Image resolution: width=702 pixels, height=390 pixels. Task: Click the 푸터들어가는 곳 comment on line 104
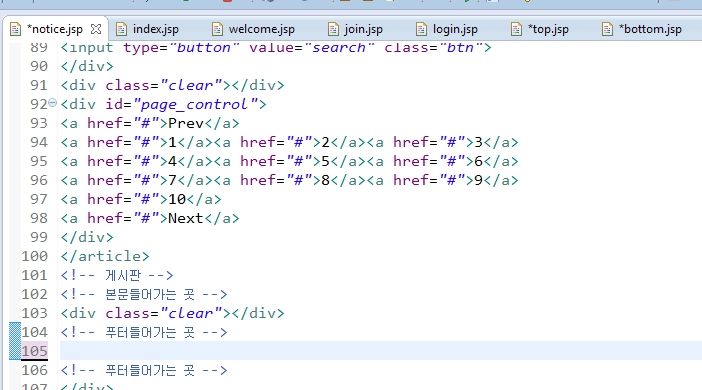pos(144,332)
